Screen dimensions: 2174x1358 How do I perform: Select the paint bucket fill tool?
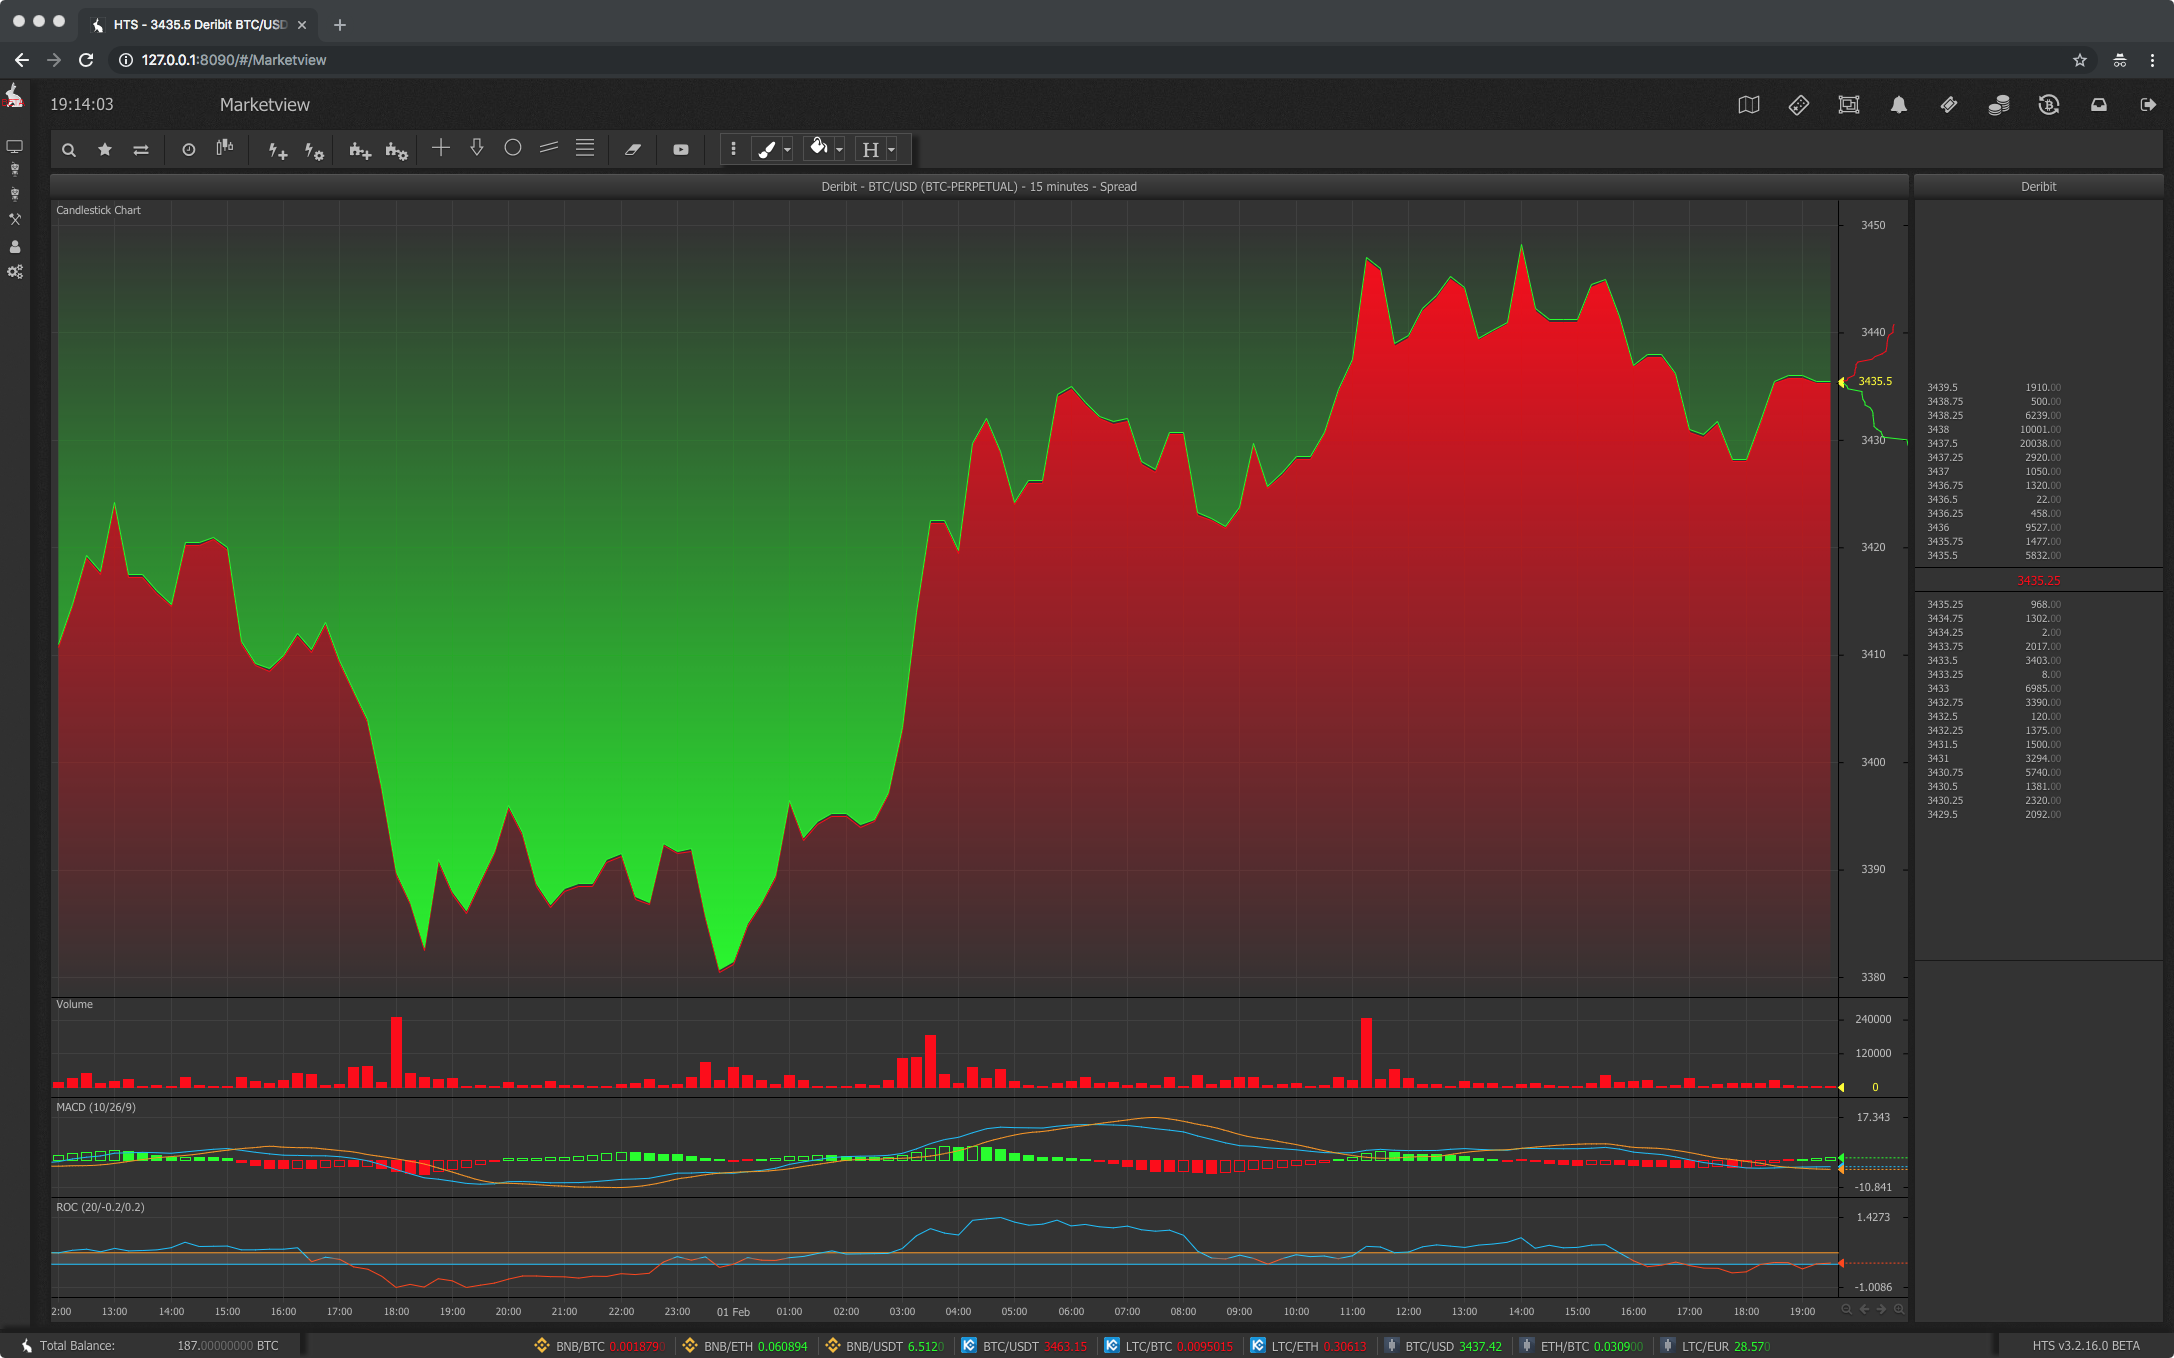coord(819,148)
